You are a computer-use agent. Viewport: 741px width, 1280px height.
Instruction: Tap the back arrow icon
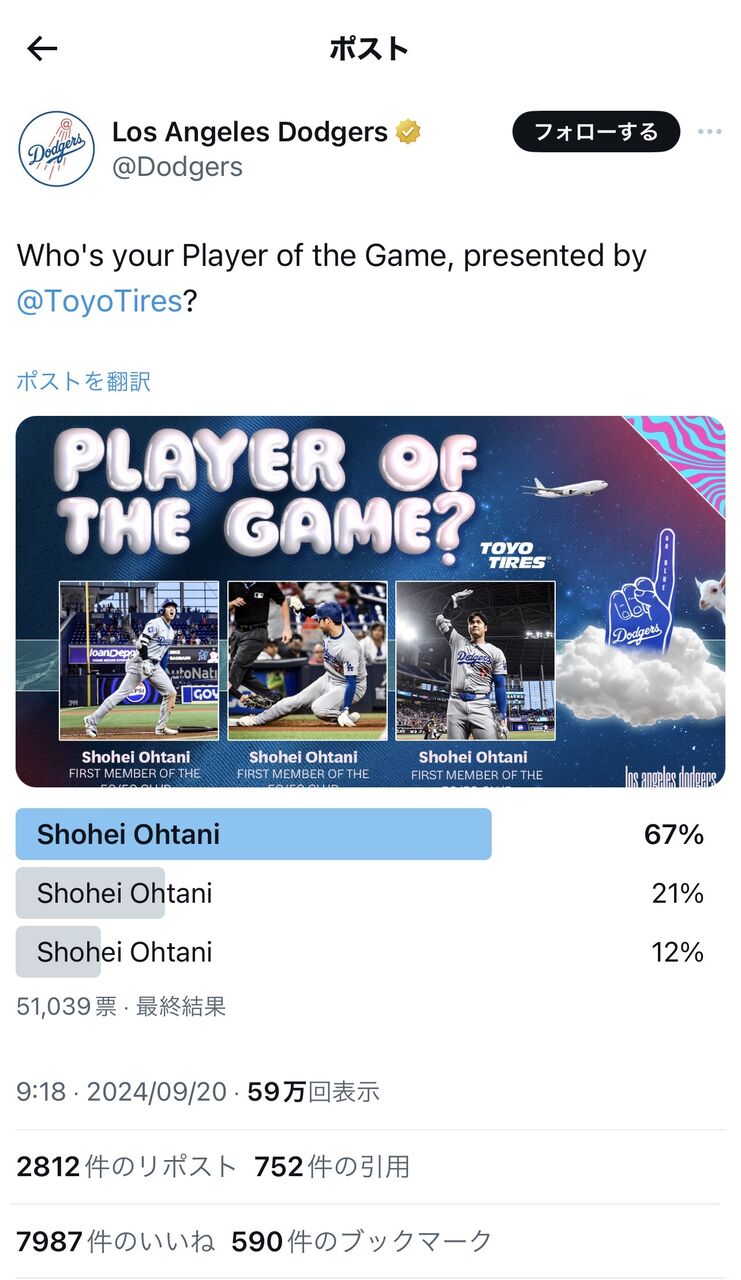pyautogui.click(x=42, y=48)
